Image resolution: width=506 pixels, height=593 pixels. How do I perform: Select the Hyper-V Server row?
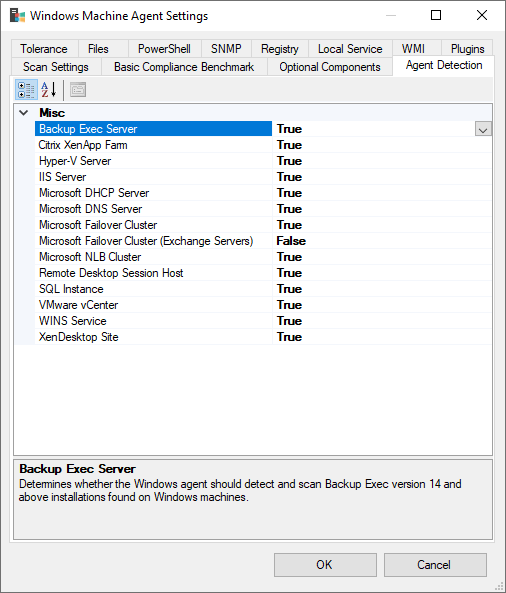[x=154, y=161]
